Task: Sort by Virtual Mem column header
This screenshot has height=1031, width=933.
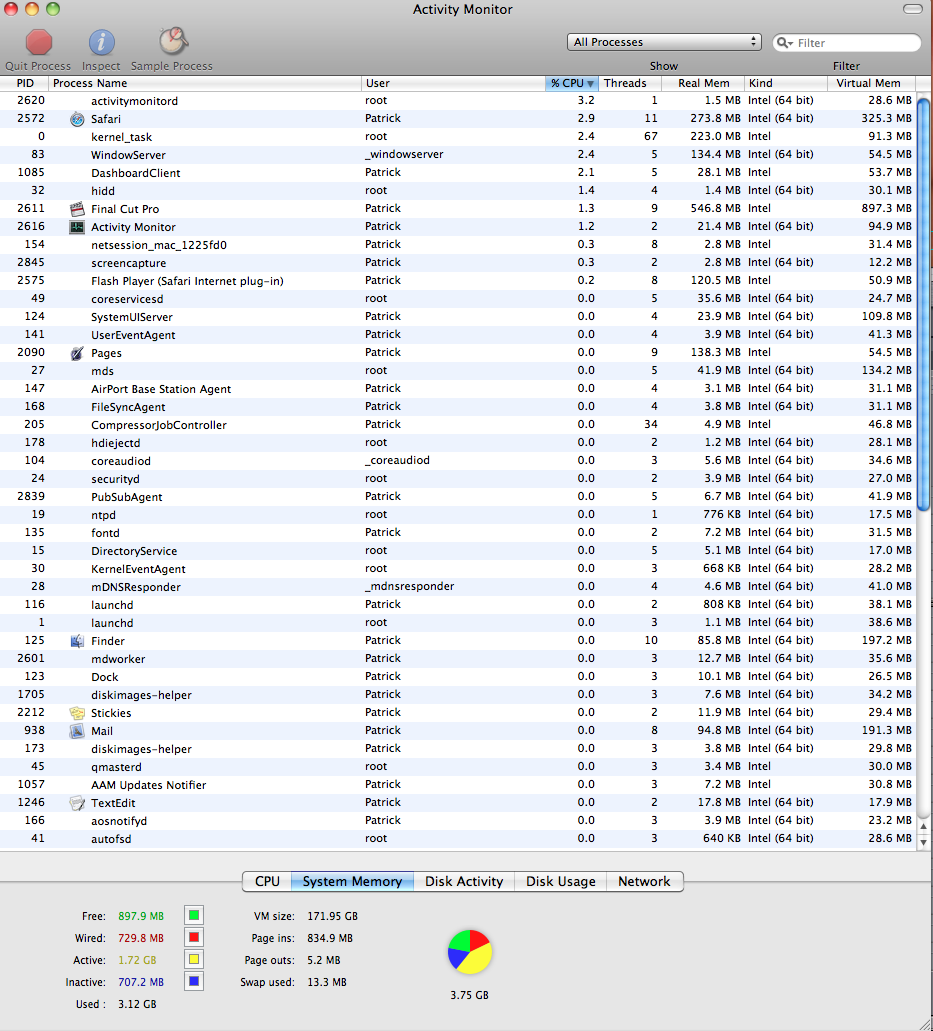Action: [871, 84]
